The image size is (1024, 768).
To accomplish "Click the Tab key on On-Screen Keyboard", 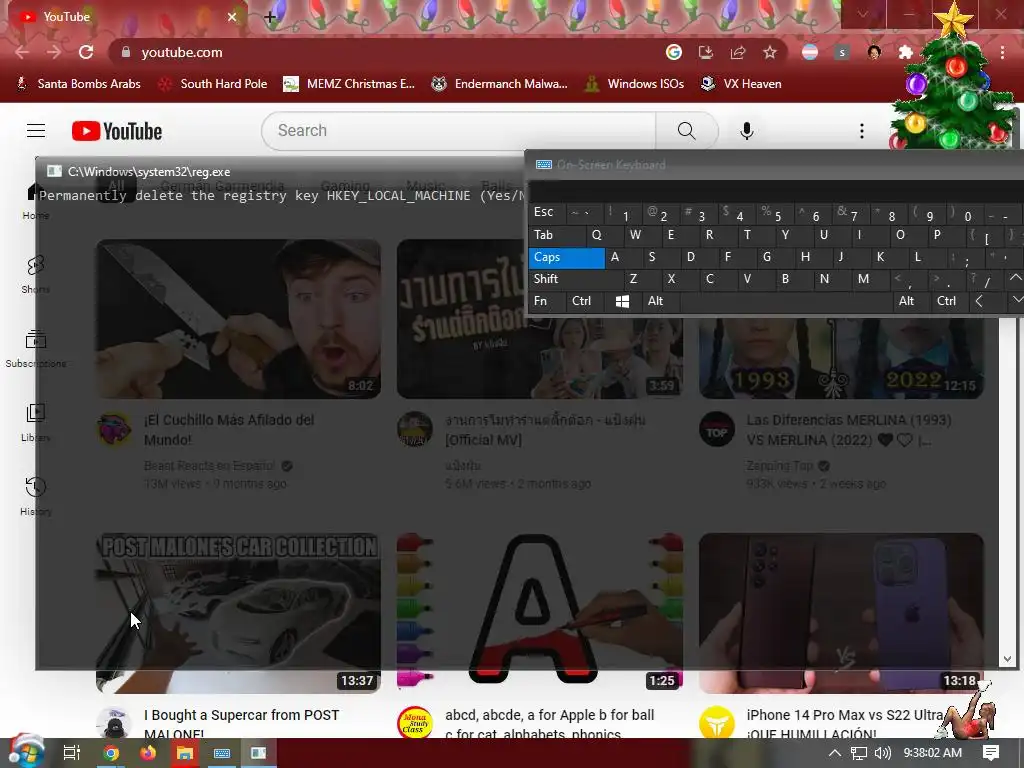I will [x=556, y=235].
